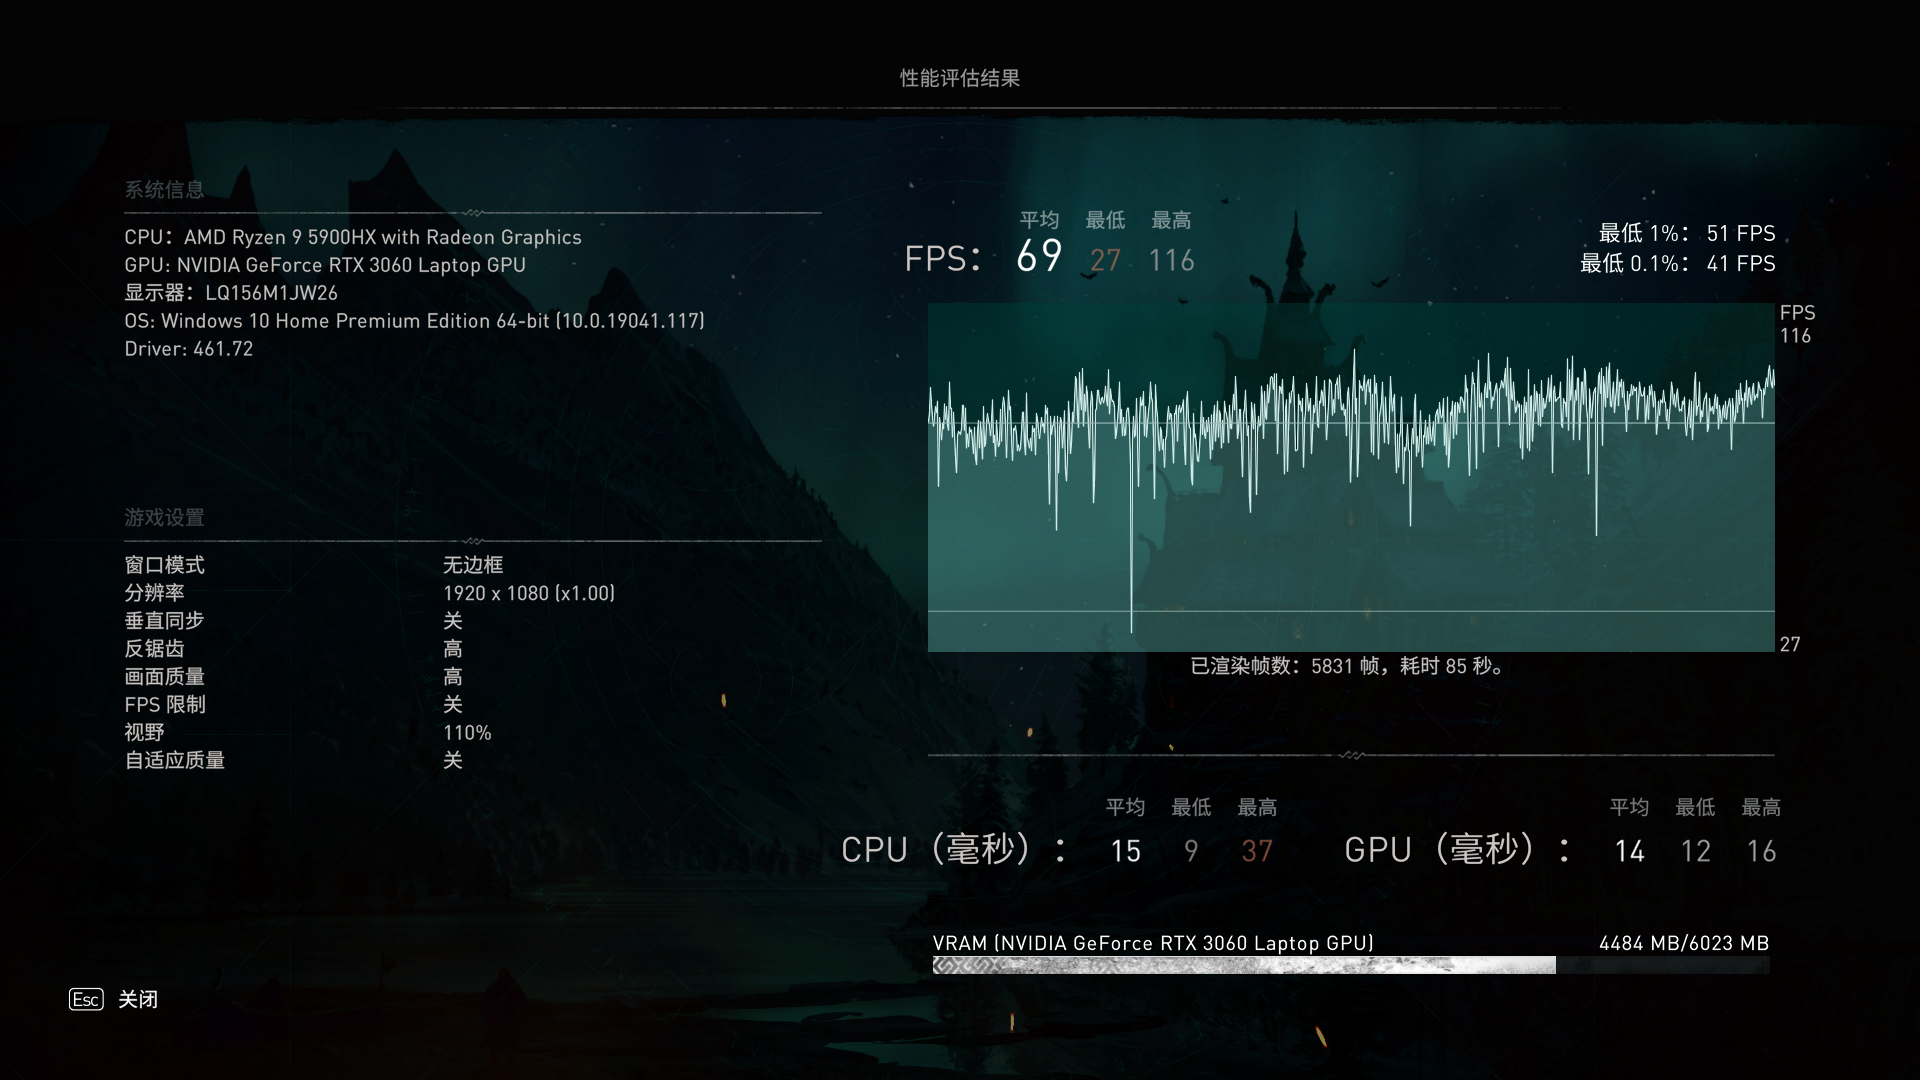The width and height of the screenshot is (1920, 1080).
Task: Click the average FPS value 69
Action: pyautogui.click(x=1039, y=257)
